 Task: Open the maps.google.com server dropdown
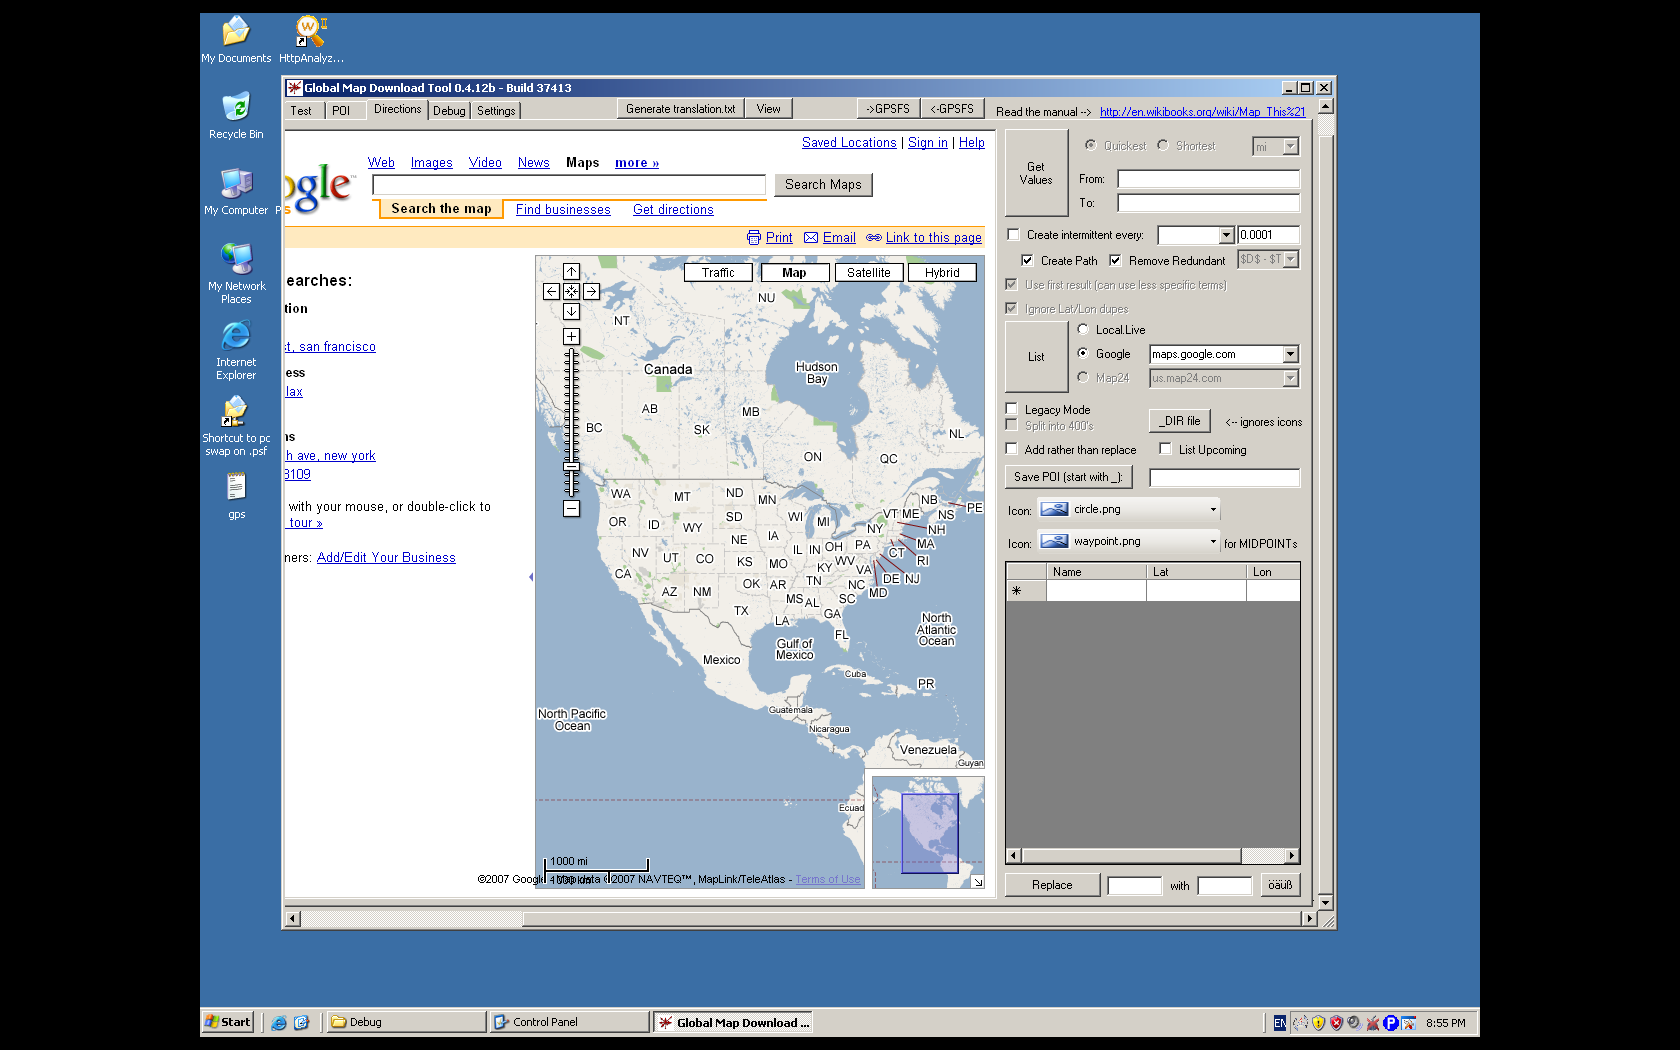click(1290, 354)
